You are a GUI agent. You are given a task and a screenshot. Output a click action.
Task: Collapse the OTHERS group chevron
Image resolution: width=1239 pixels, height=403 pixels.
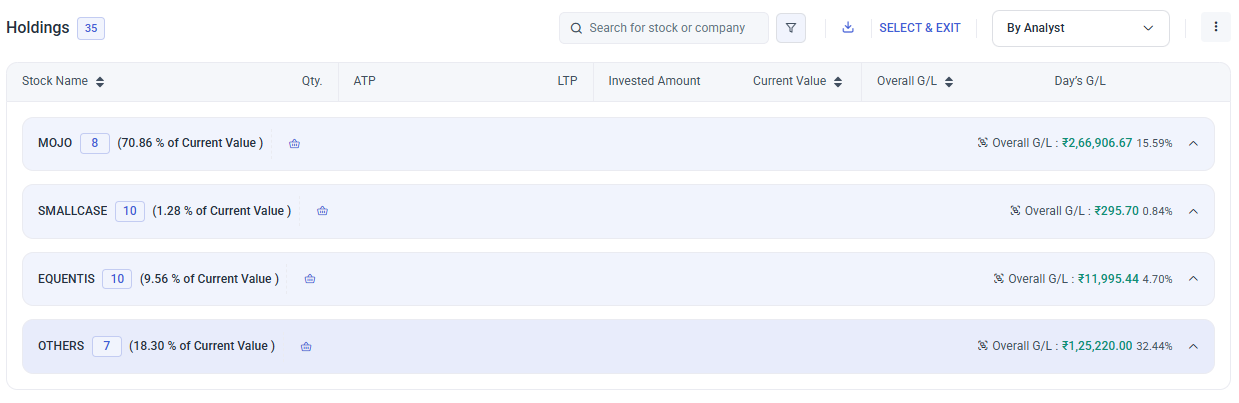(1193, 346)
